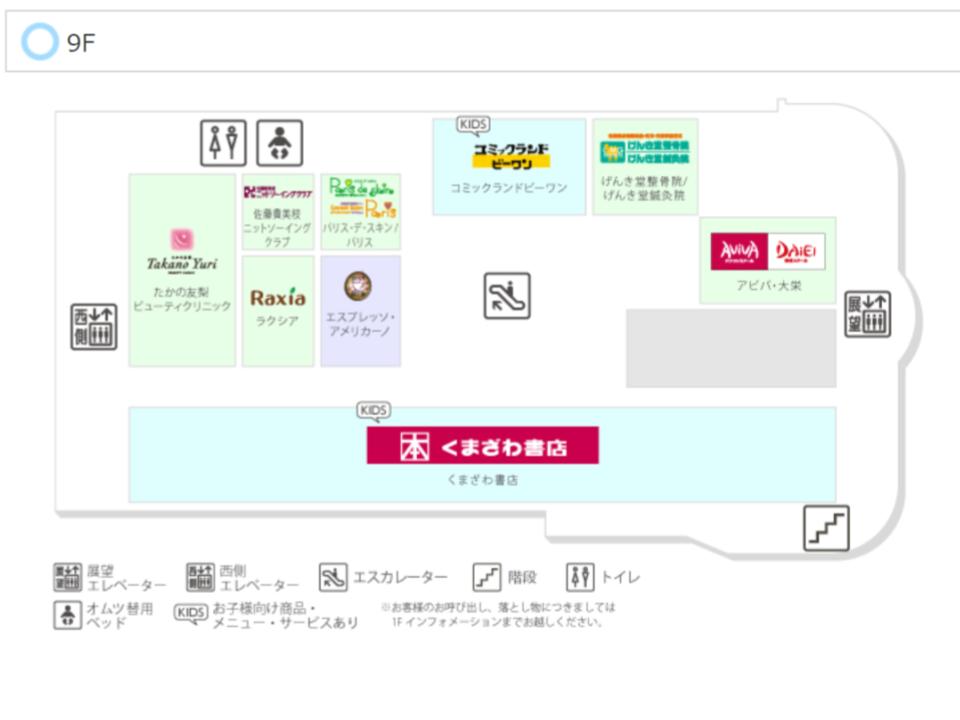This screenshot has height=720, width=960.
Task: Click the legend オムツ替用ベッド text
Action: click(x=120, y=615)
